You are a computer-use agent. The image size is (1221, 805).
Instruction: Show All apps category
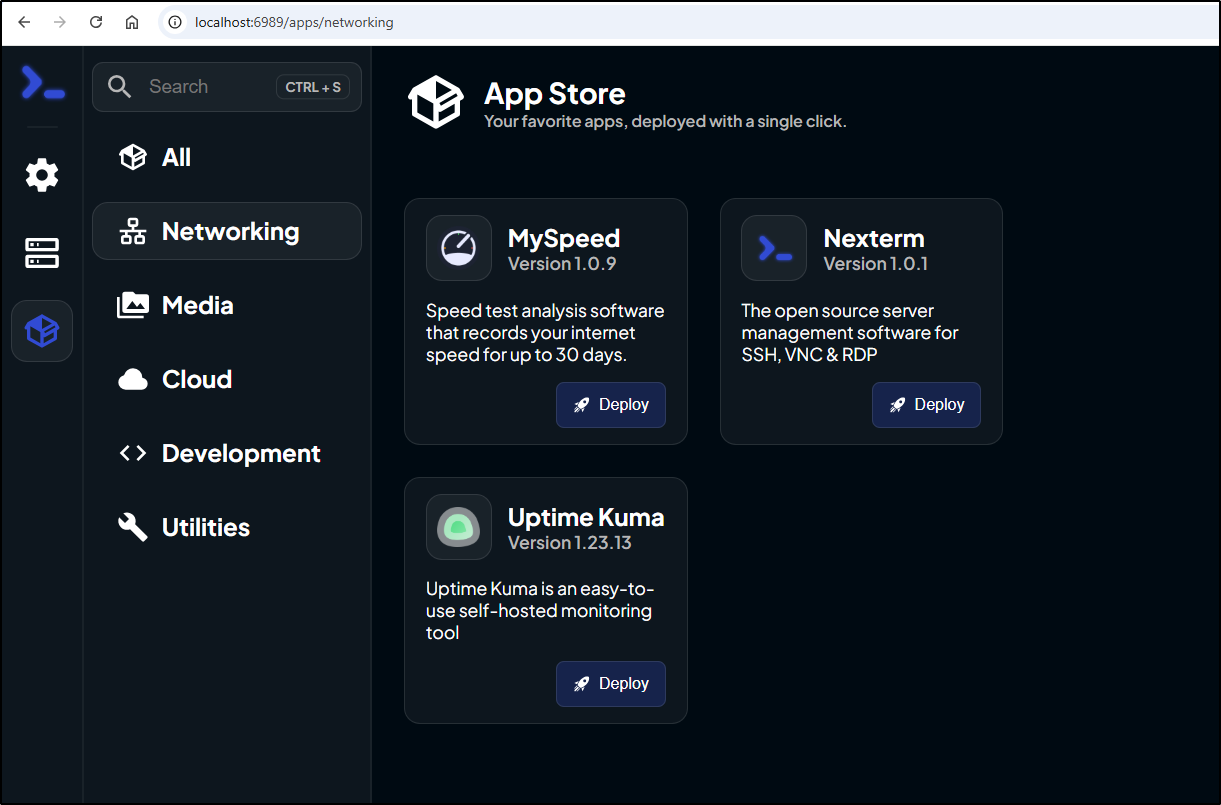(227, 157)
